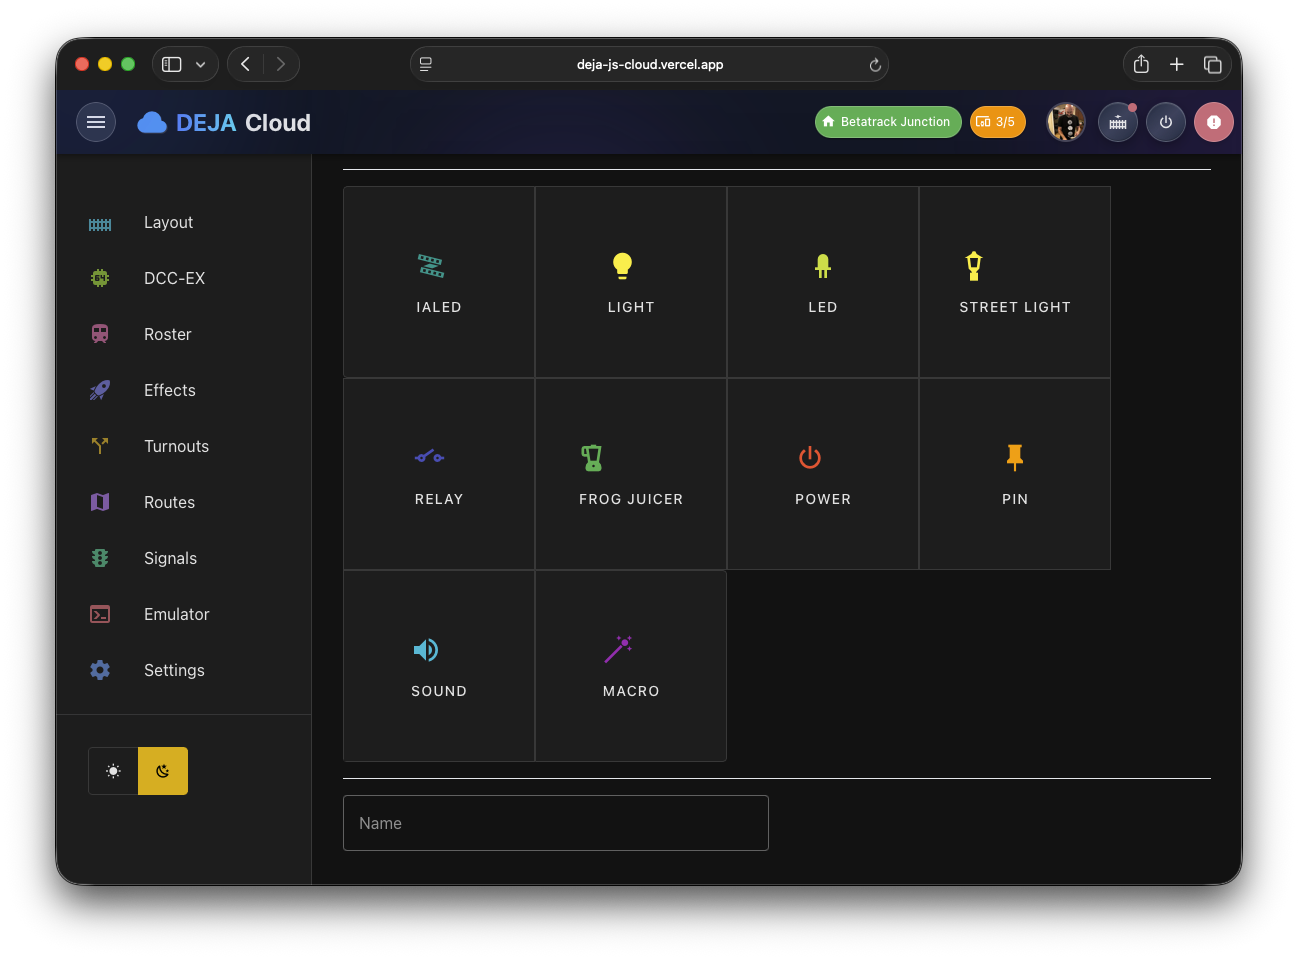The image size is (1298, 959).
Task: Open the profile avatar menu
Action: click(1066, 121)
